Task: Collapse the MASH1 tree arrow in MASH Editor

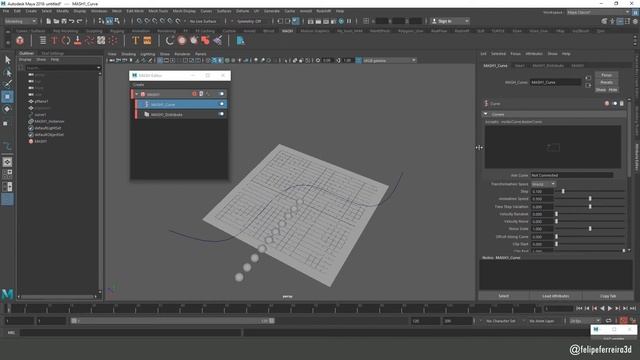Action: (x=137, y=94)
